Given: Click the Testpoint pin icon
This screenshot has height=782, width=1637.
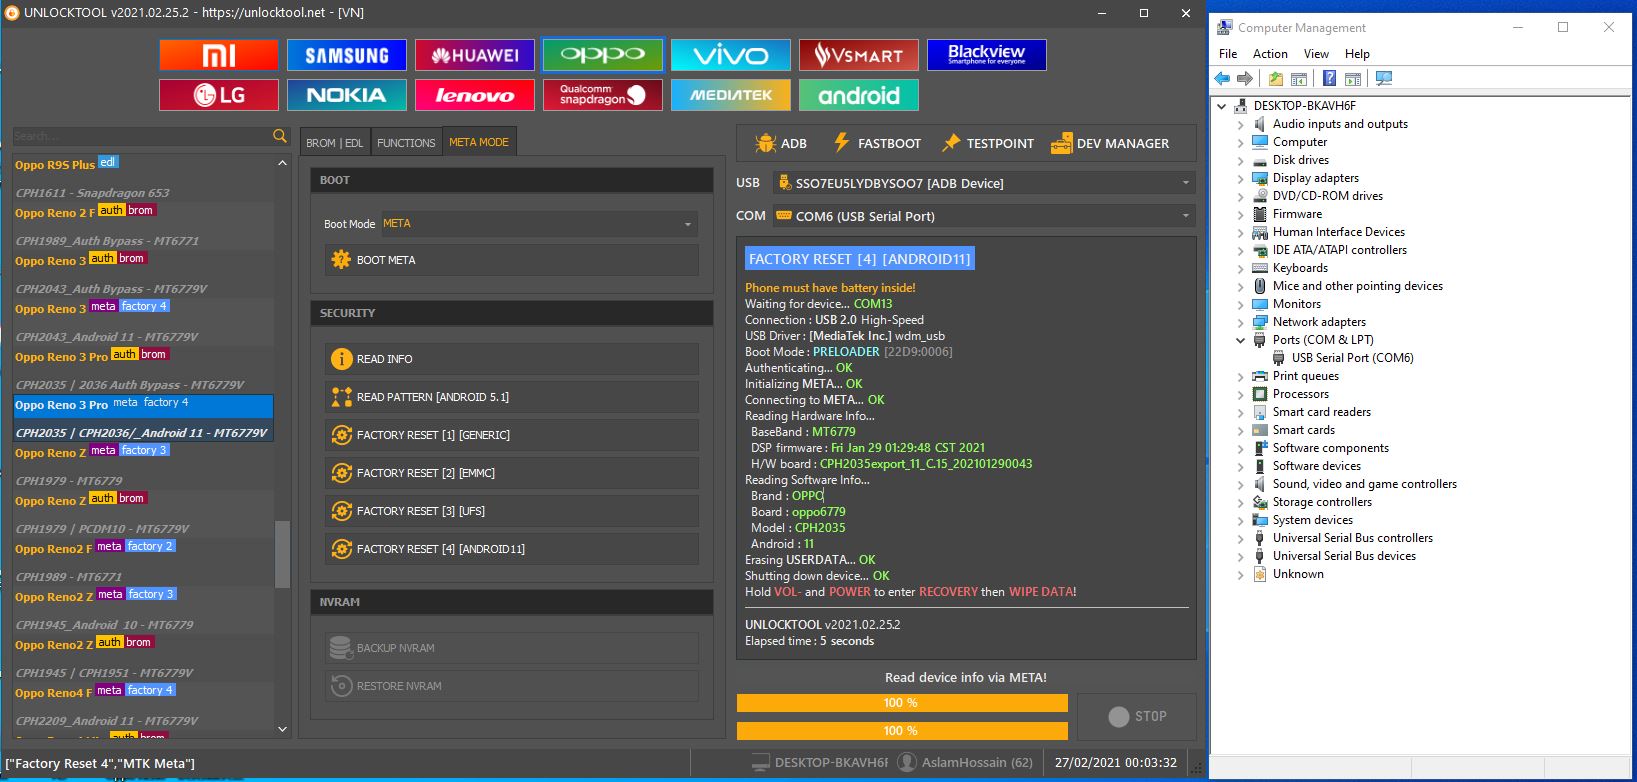Looking at the screenshot, I should [x=951, y=143].
